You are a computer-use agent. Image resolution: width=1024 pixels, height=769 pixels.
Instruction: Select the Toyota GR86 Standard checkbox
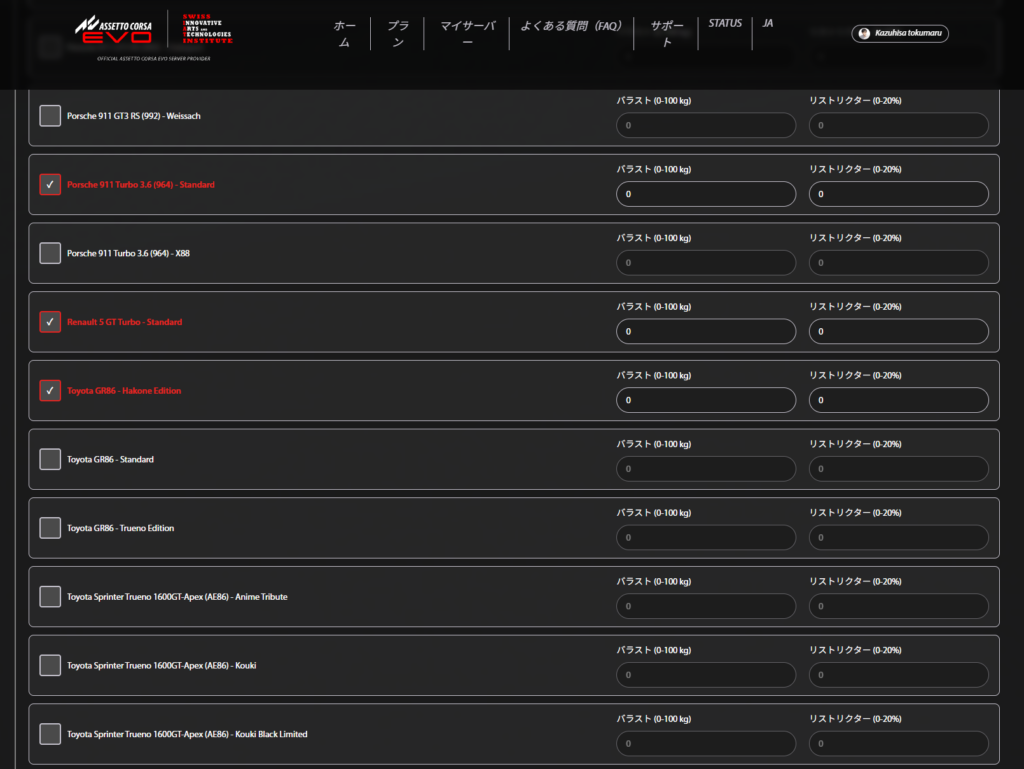tap(50, 459)
